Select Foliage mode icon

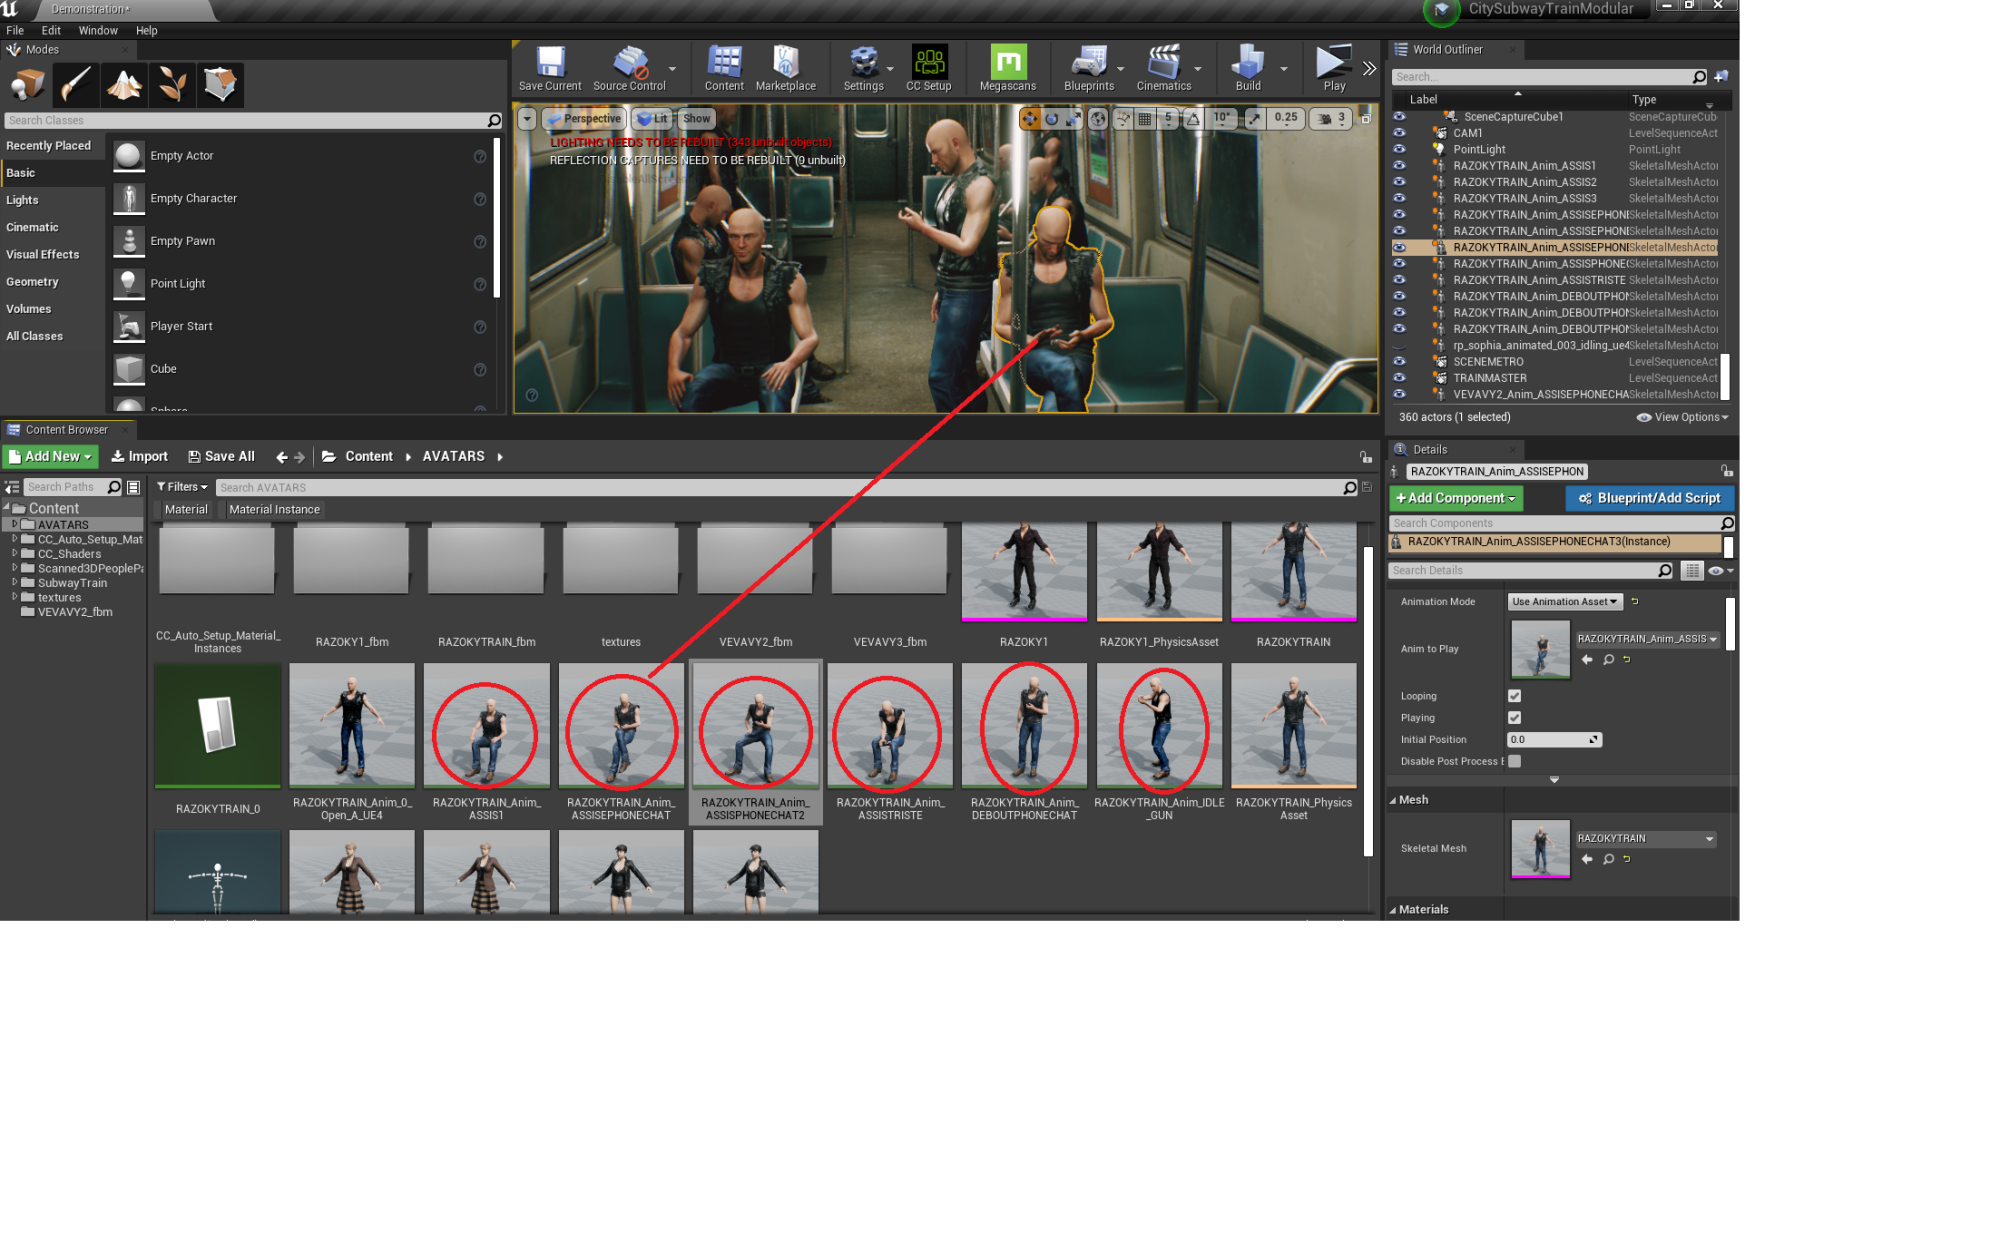pyautogui.click(x=172, y=84)
